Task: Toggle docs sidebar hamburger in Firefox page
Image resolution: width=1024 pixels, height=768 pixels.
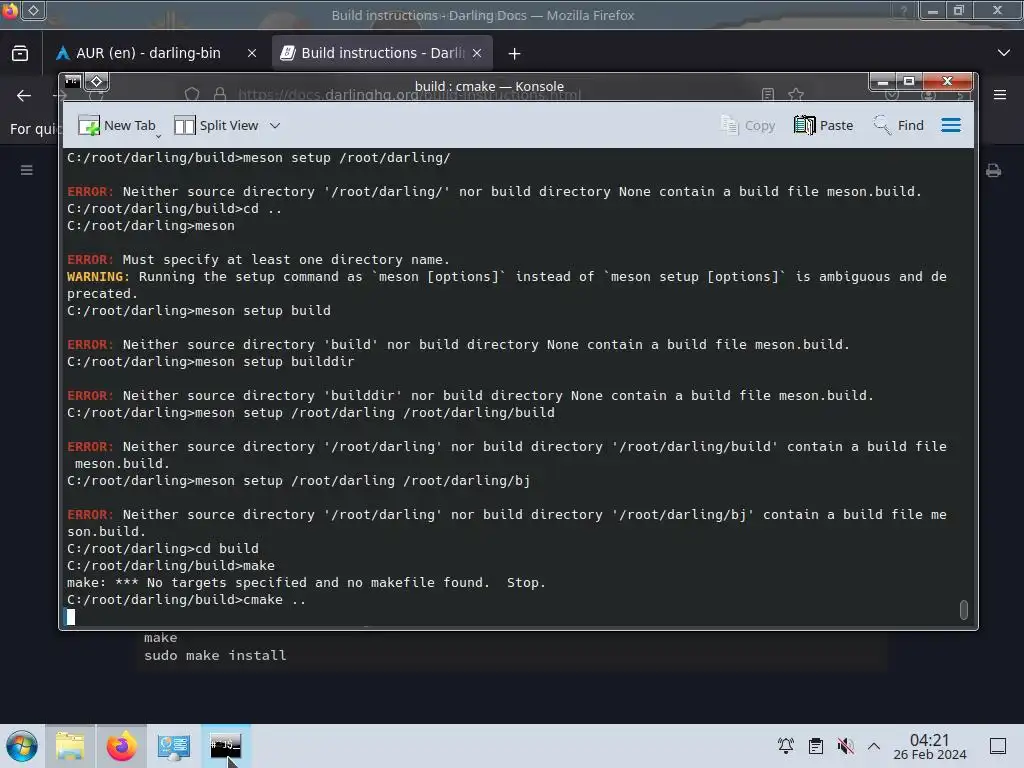Action: click(x=27, y=170)
